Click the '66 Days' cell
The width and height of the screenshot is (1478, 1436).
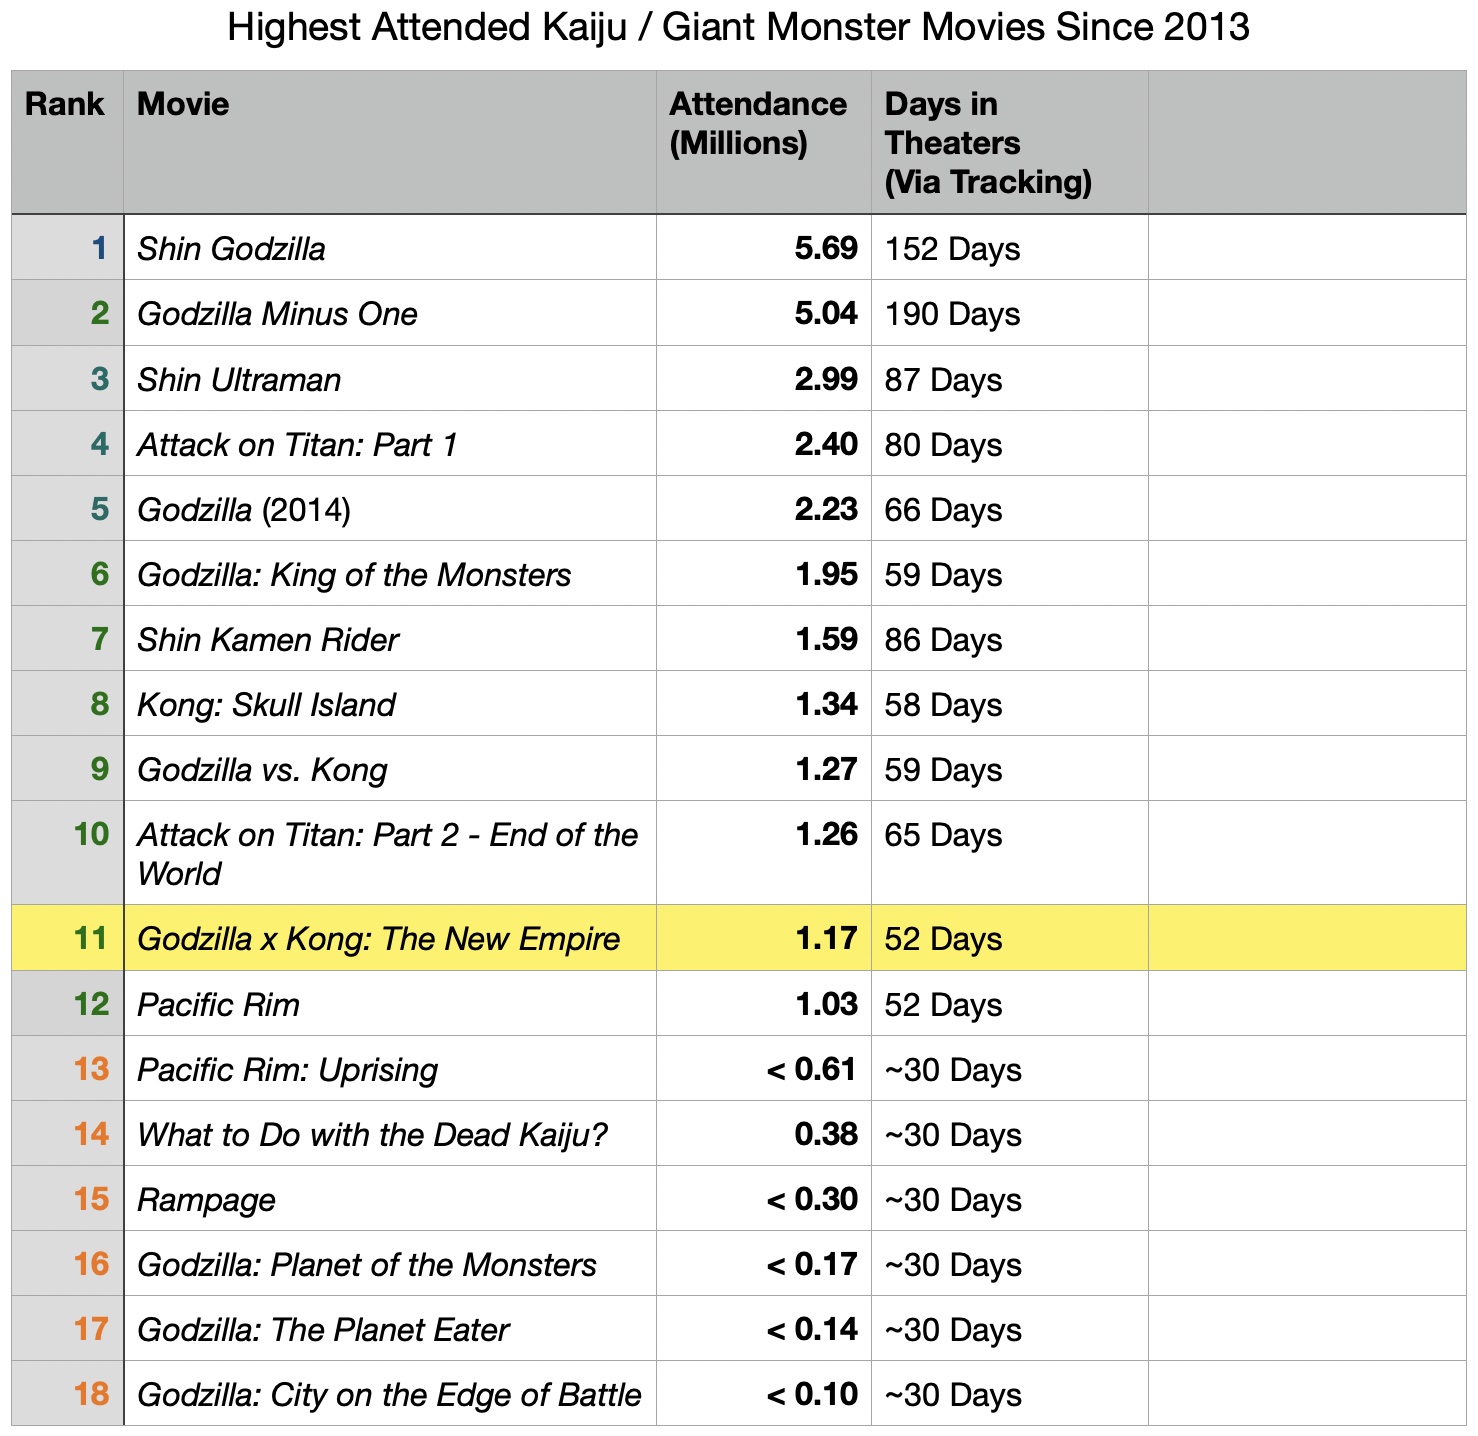coord(1010,509)
